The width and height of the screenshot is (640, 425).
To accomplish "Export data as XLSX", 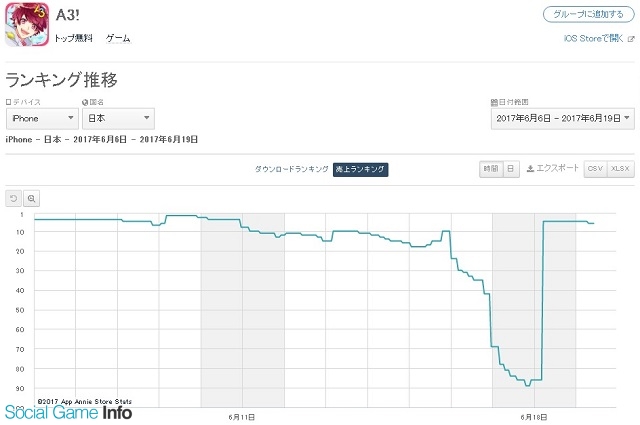I will [620, 169].
